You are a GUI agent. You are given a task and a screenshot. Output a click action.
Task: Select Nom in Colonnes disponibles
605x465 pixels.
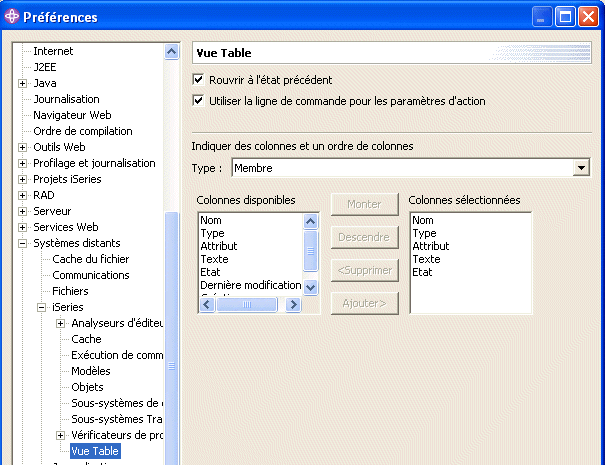click(211, 220)
